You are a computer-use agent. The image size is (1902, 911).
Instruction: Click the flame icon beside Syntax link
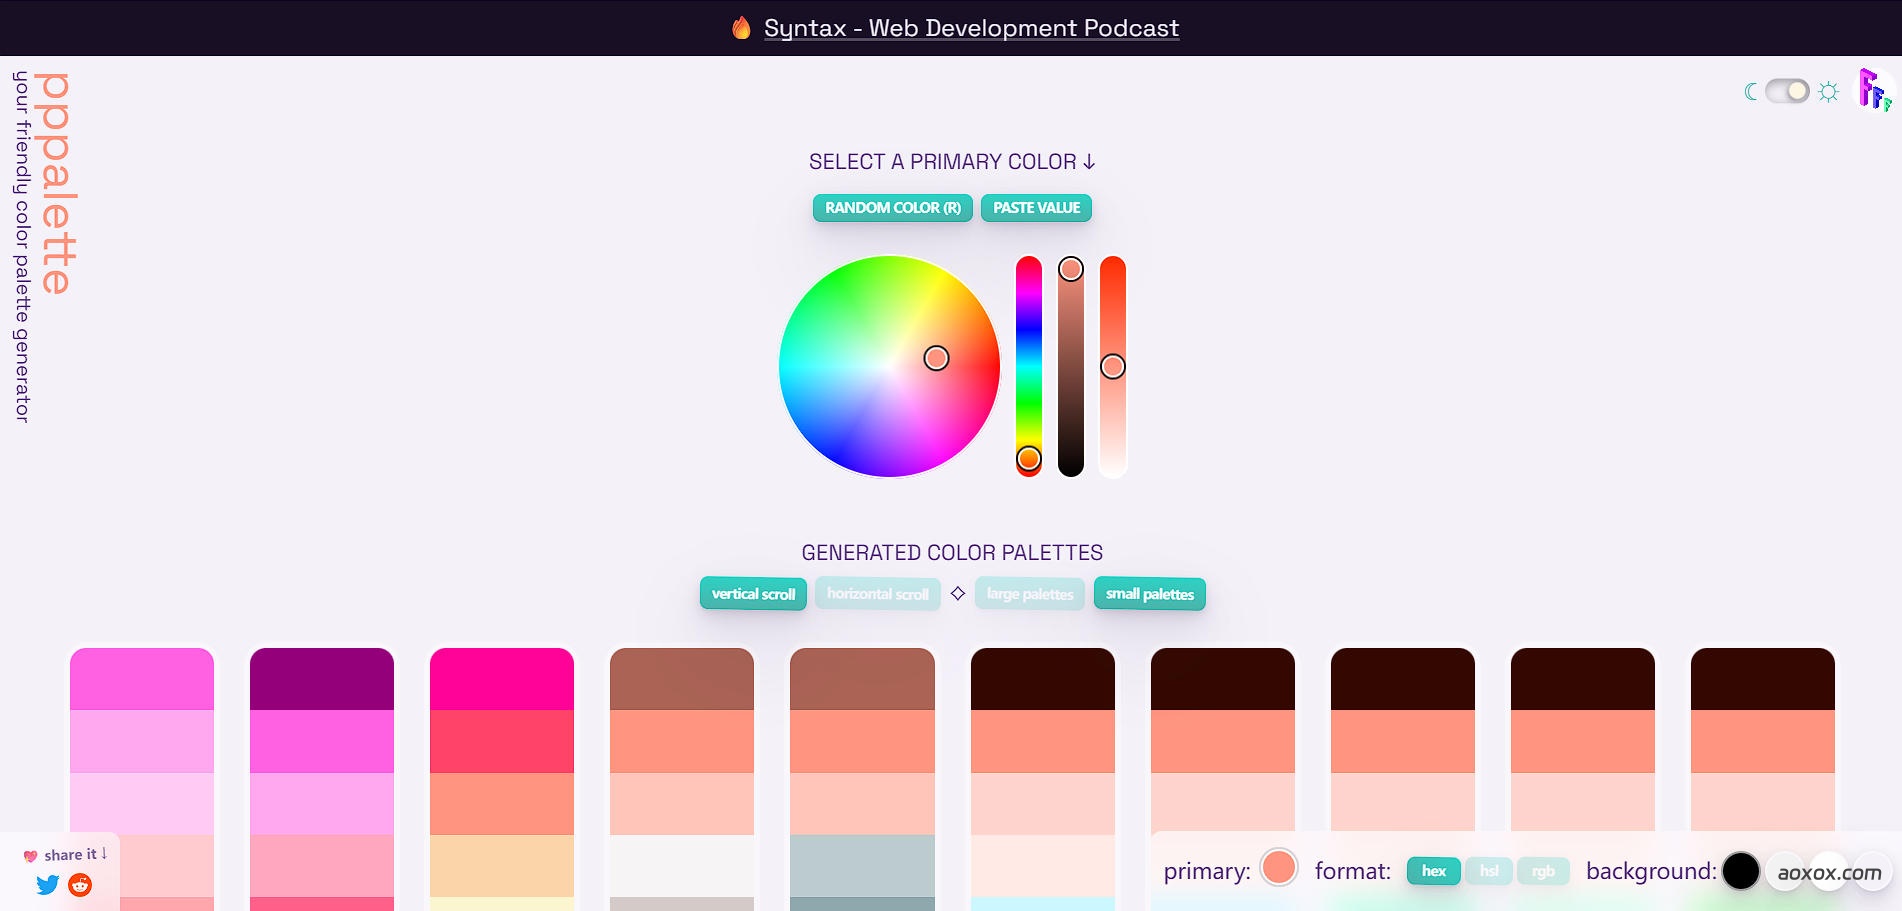741,28
